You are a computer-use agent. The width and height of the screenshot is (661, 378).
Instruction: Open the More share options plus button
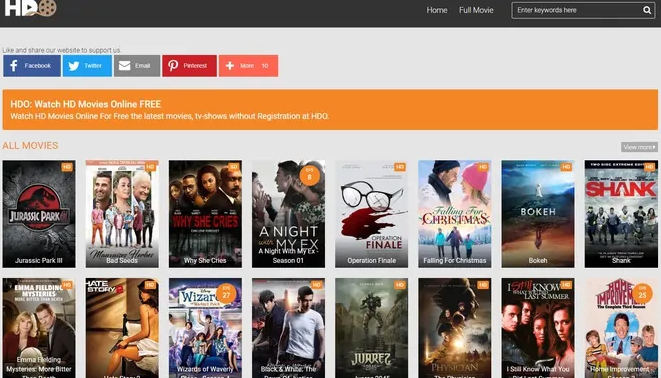(x=248, y=66)
